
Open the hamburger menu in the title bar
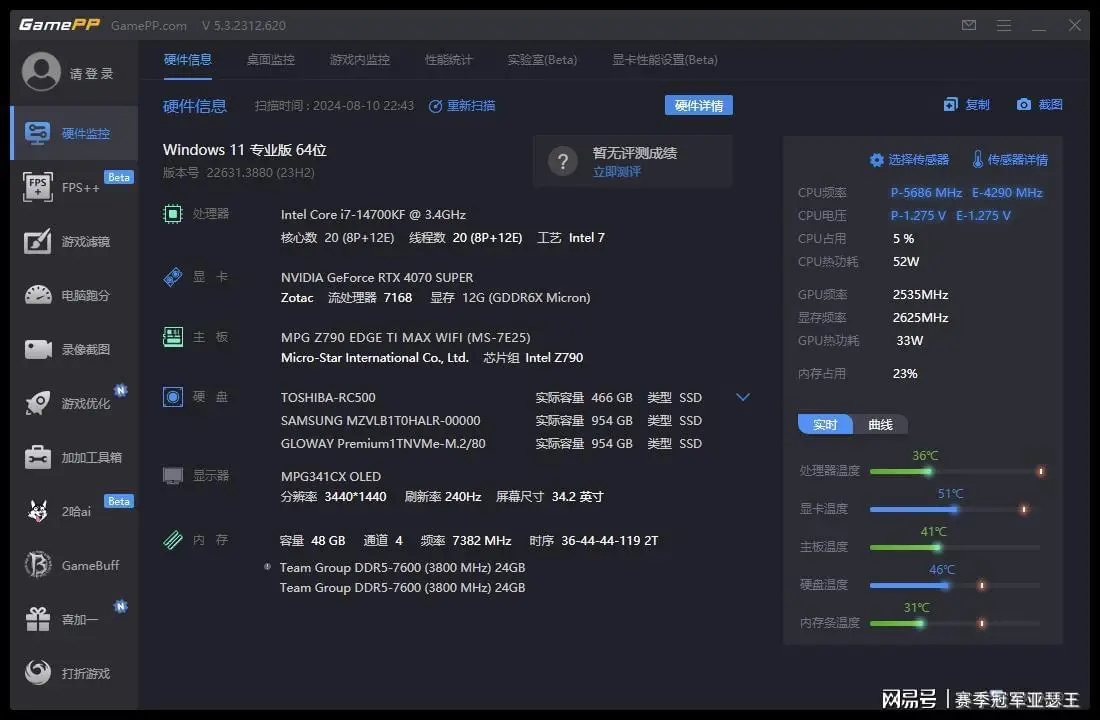click(x=1004, y=24)
